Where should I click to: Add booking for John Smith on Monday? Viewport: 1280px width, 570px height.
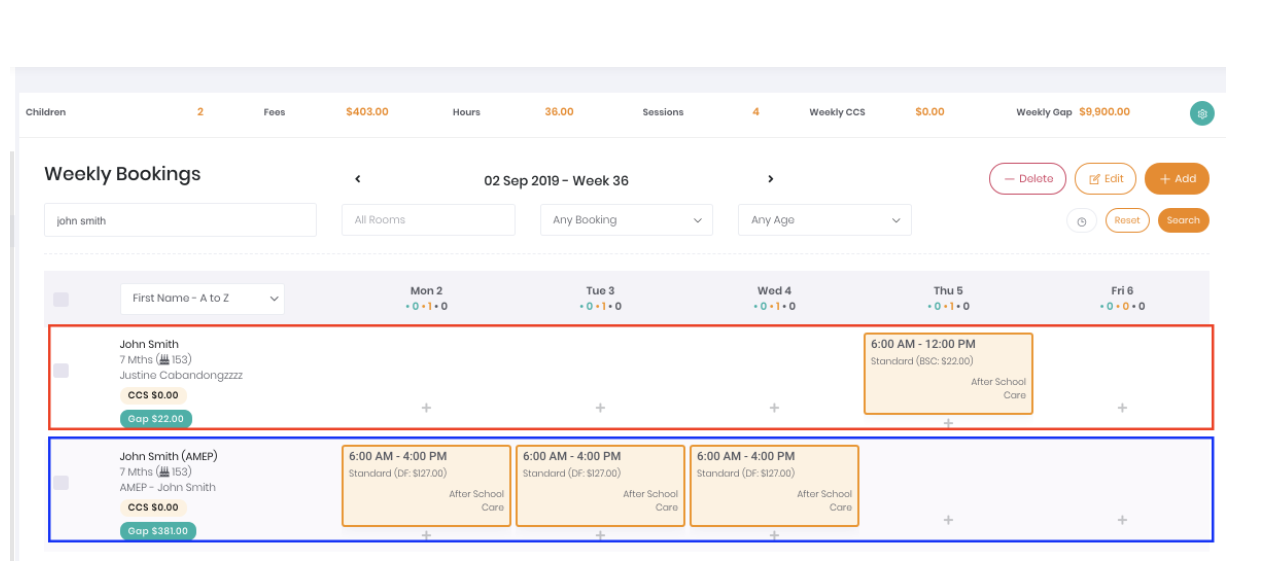pyautogui.click(x=426, y=408)
